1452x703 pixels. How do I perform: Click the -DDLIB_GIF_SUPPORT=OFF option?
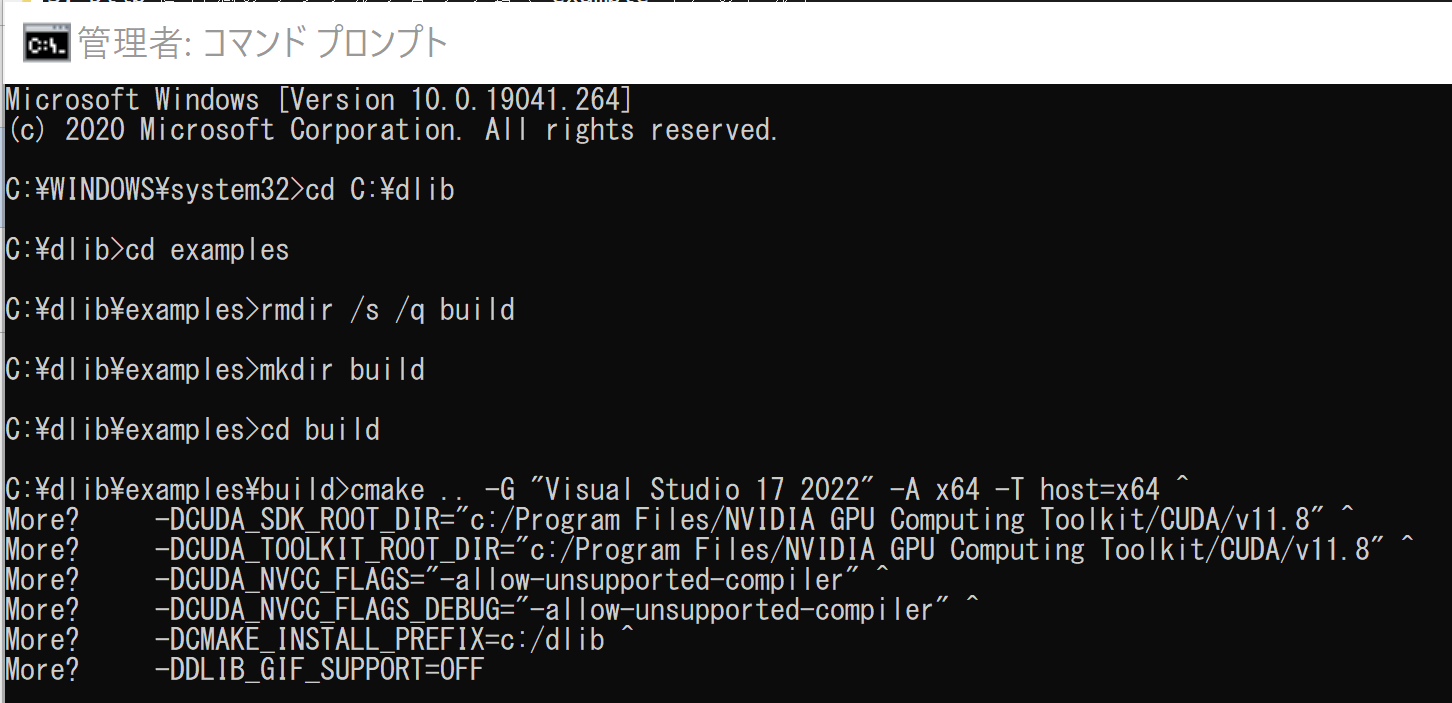click(x=319, y=670)
